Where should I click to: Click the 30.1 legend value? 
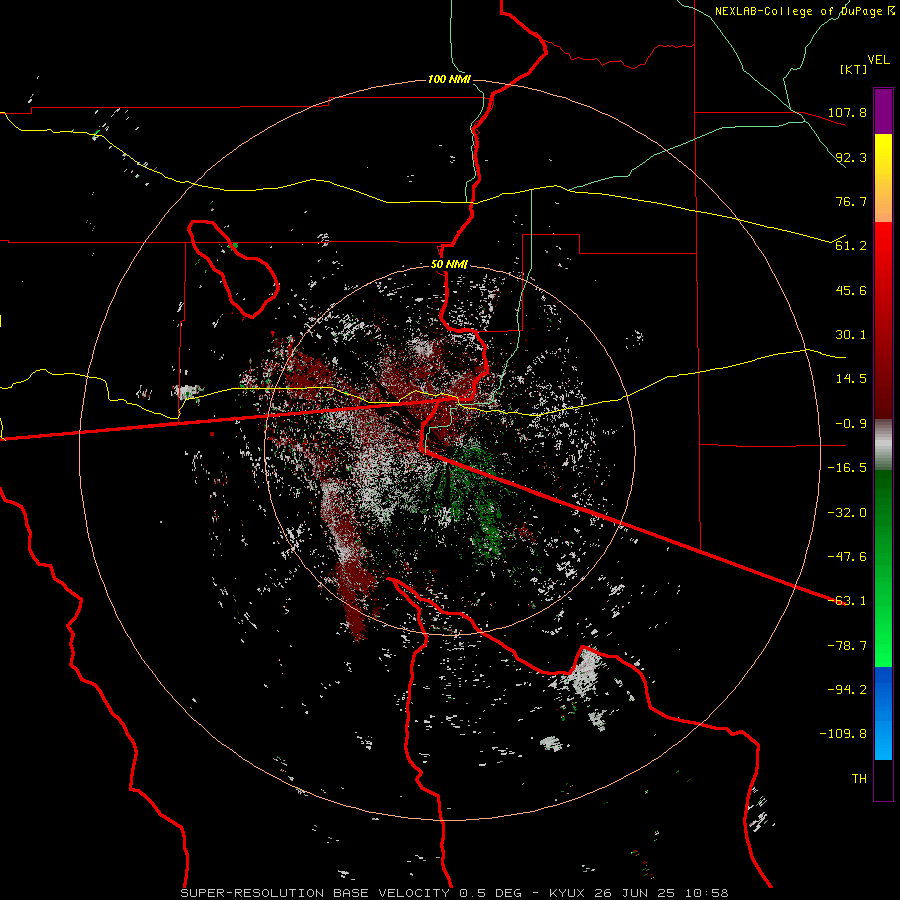pos(851,335)
